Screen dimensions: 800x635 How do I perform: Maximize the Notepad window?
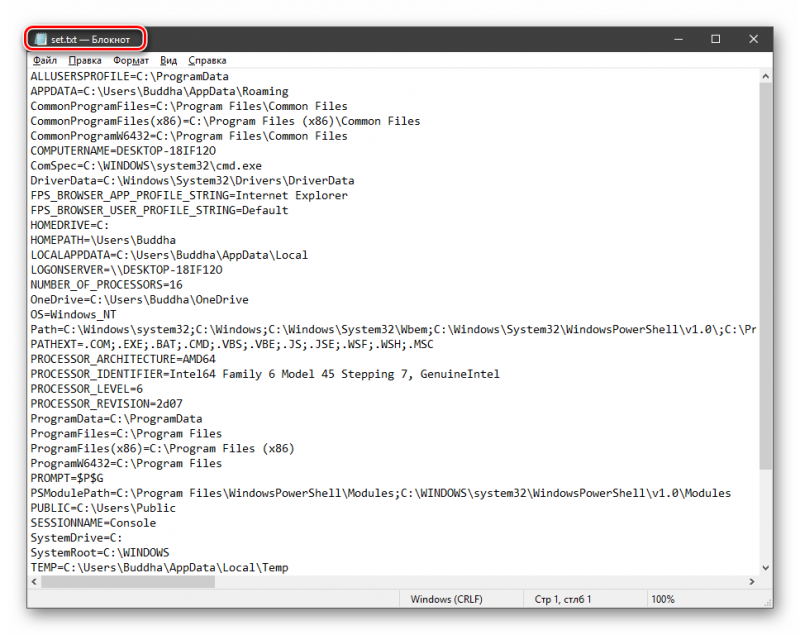[715, 39]
